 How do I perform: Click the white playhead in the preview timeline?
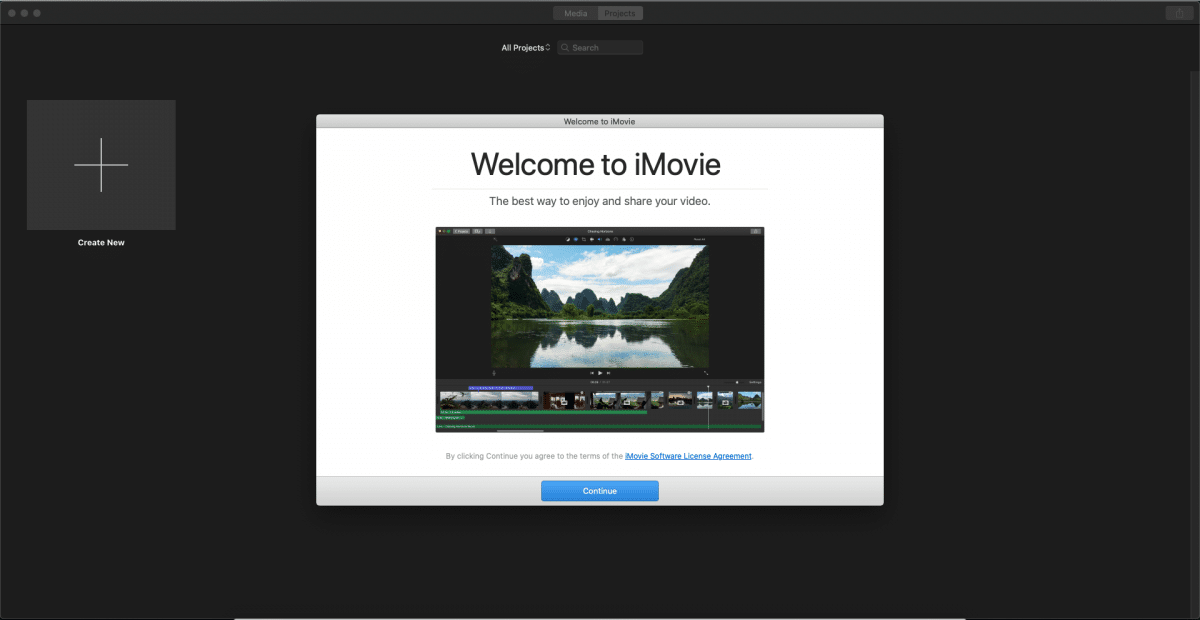point(708,405)
